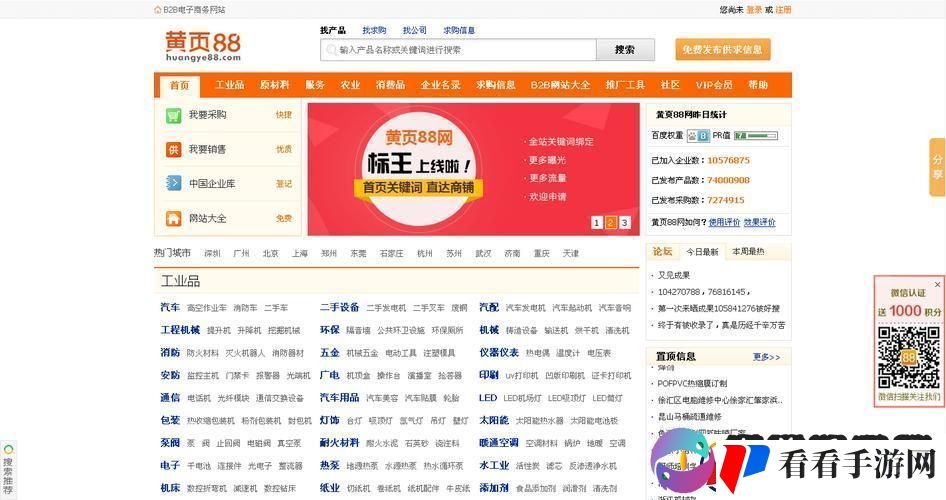The width and height of the screenshot is (946, 500).
Task: Select hot city 天津
Action: (571, 254)
